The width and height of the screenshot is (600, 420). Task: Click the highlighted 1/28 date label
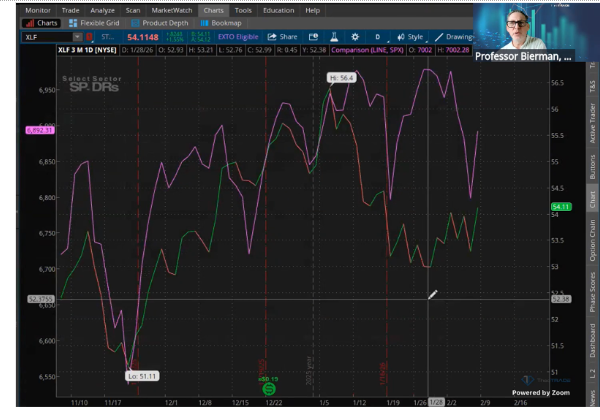click(x=436, y=402)
